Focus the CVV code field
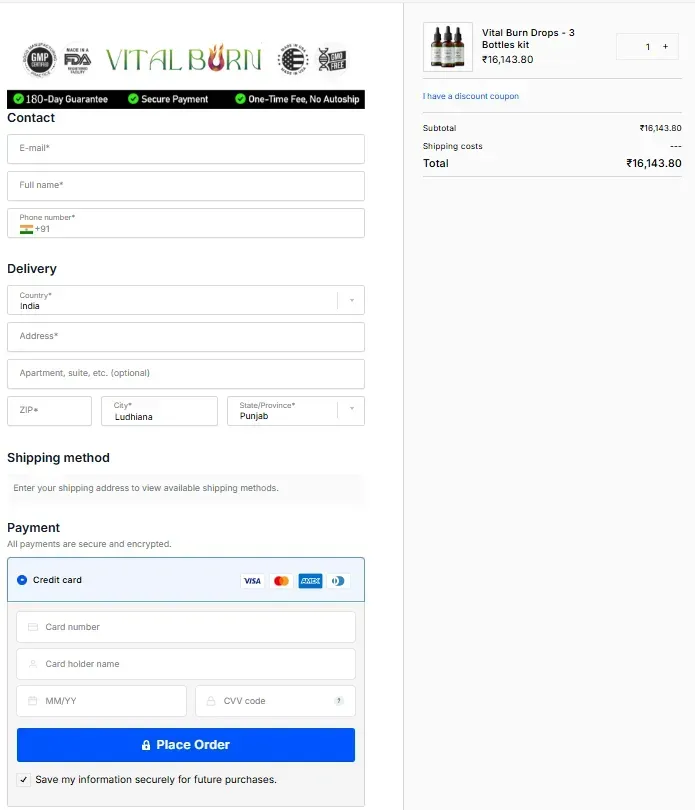The width and height of the screenshot is (695, 810). [x=275, y=701]
